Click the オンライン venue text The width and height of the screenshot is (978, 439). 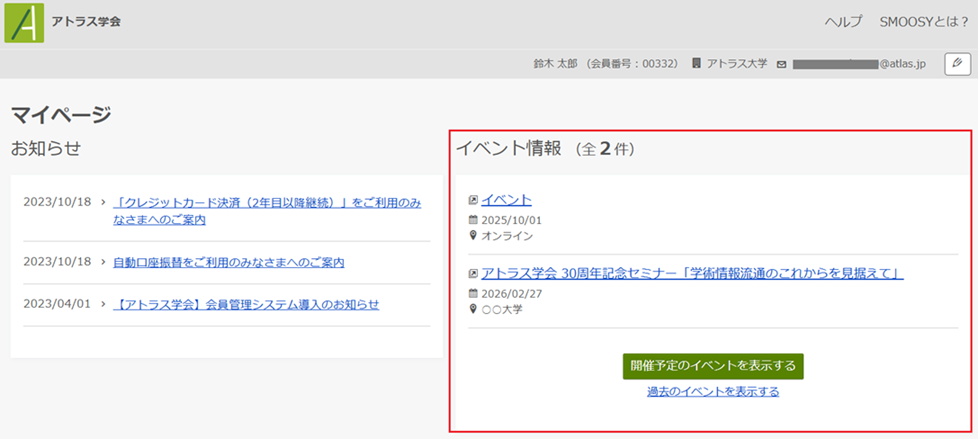(507, 236)
